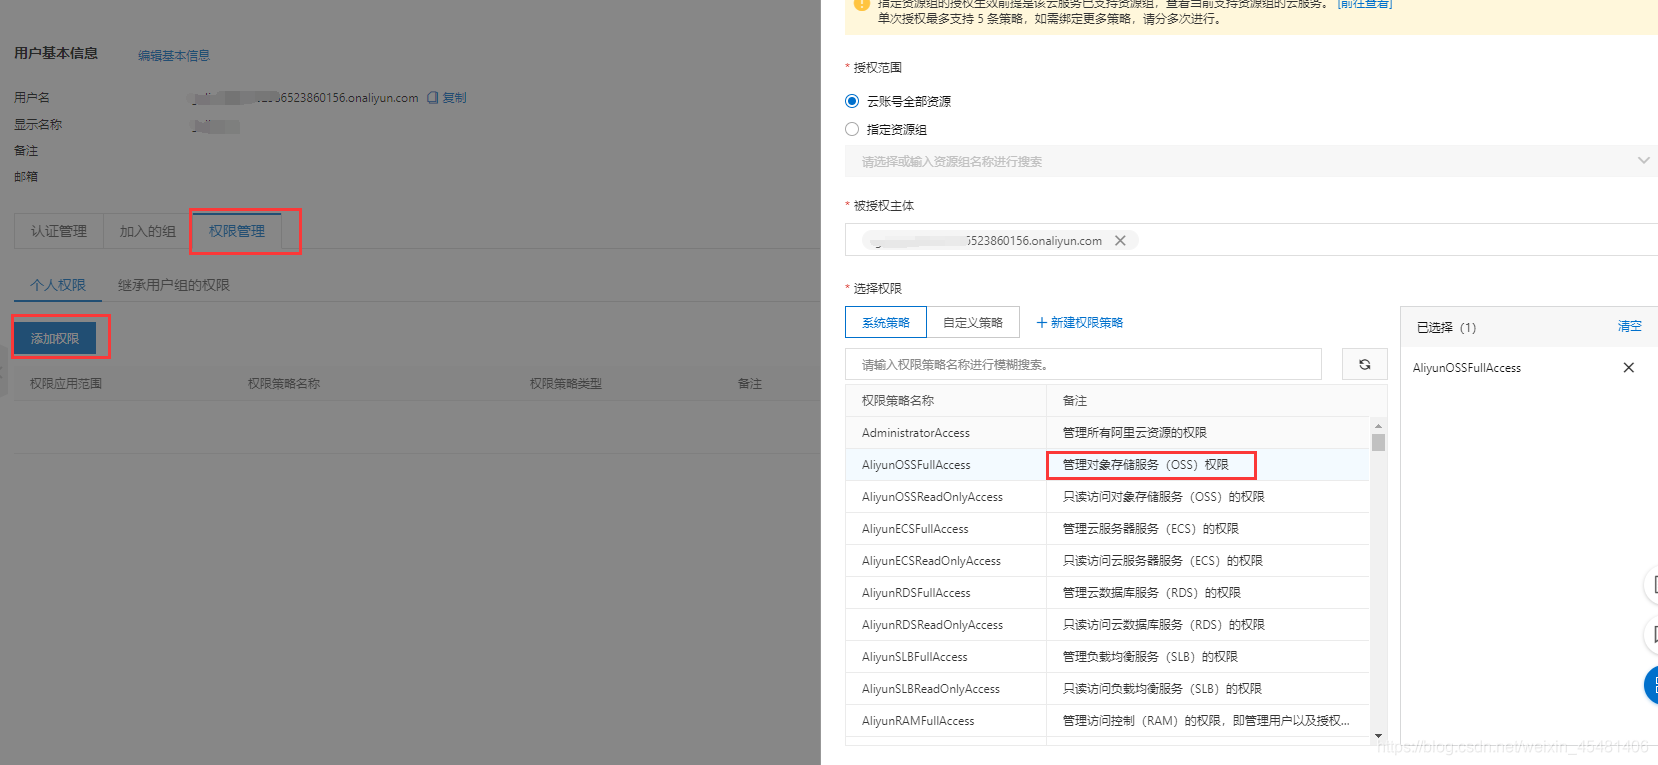This screenshot has width=1658, height=765.
Task: Select the AliyunECSReadOnlyAccess policy
Action: 1107,561
